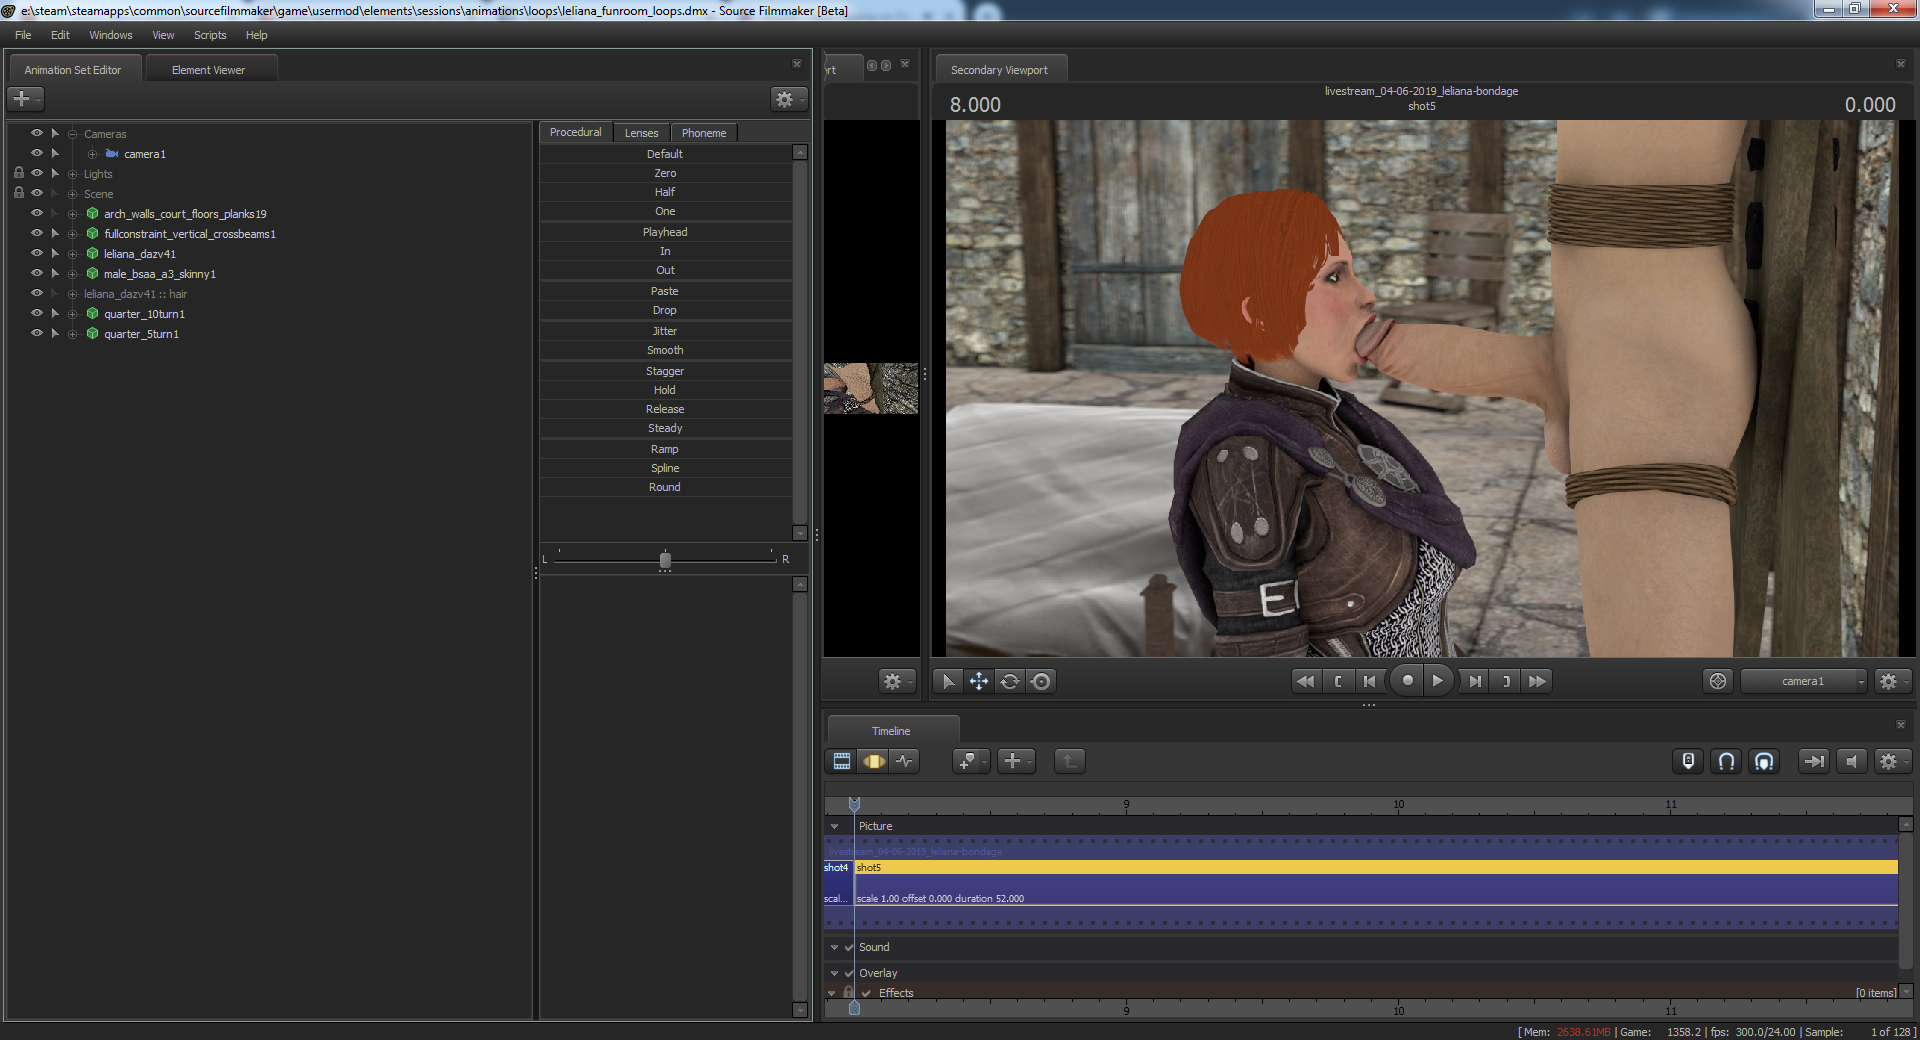Apply the Jitter procedural preset
1920x1040 pixels.
(x=665, y=331)
